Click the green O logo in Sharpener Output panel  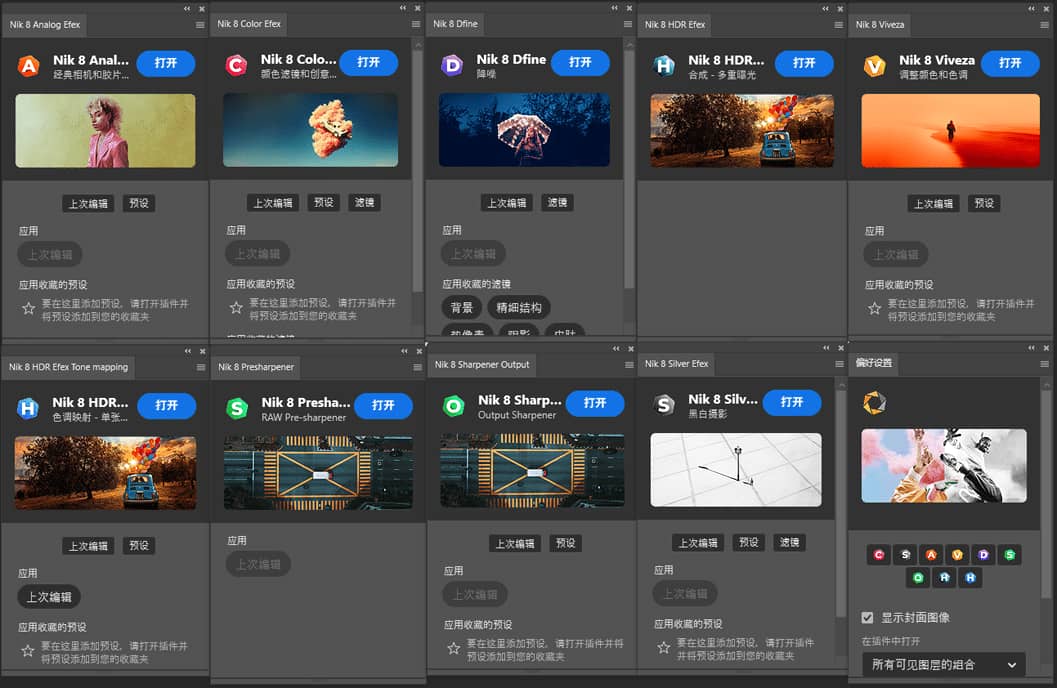coord(454,406)
